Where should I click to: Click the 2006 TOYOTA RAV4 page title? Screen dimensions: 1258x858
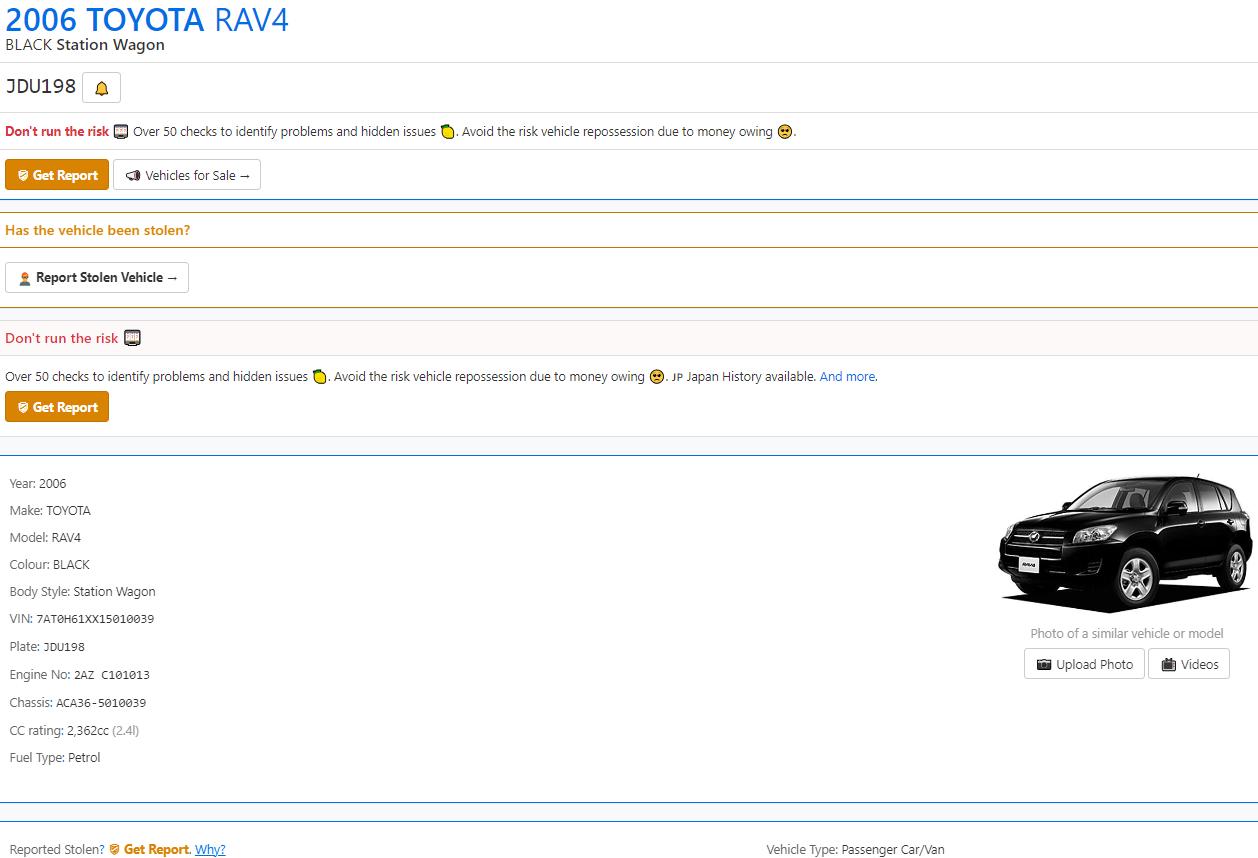click(147, 19)
